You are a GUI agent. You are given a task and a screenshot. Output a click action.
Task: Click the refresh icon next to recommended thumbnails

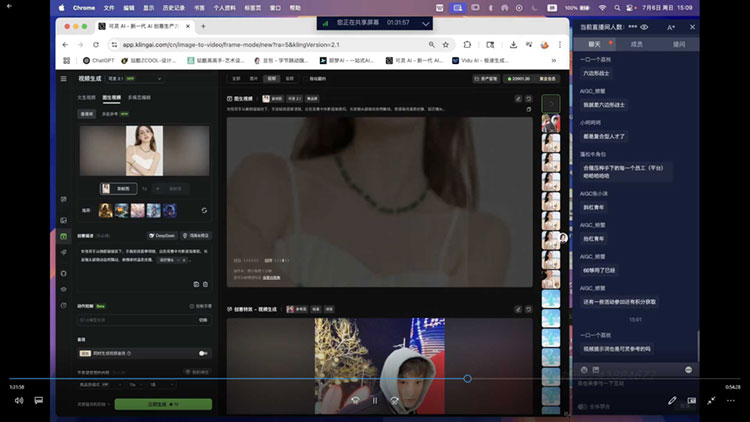tap(204, 211)
